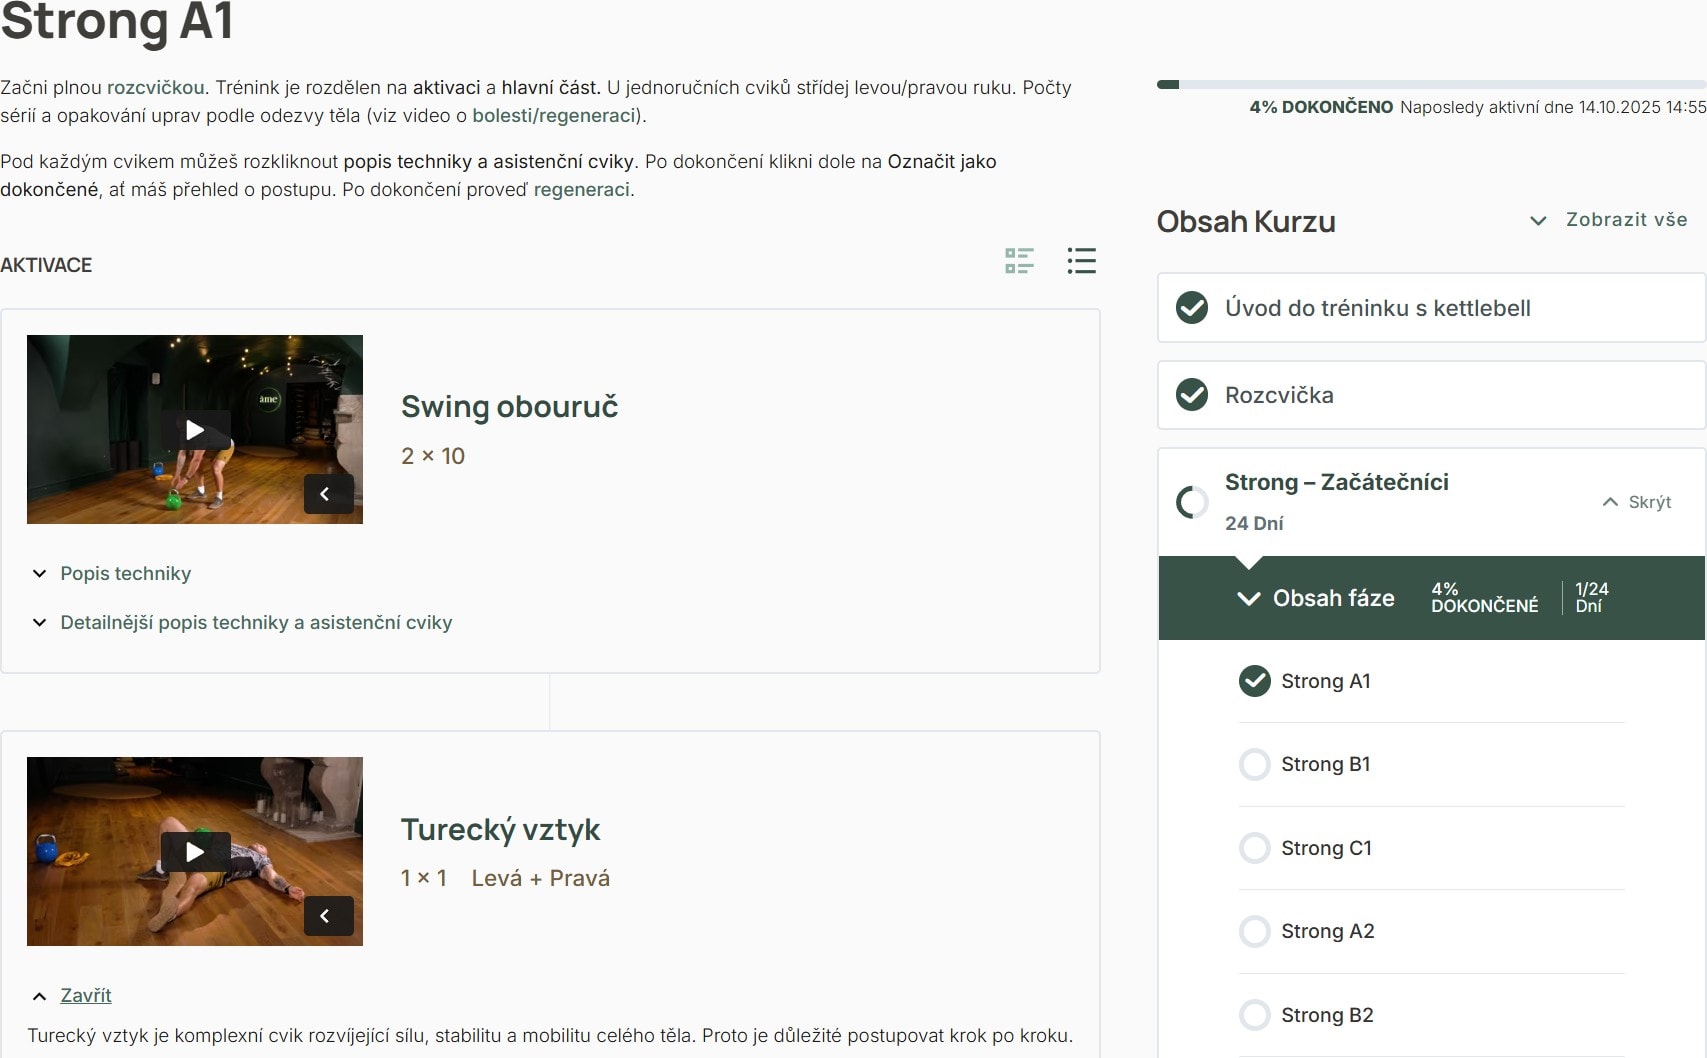
Task: Mark Strong B1 lesson circle
Action: (1254, 765)
